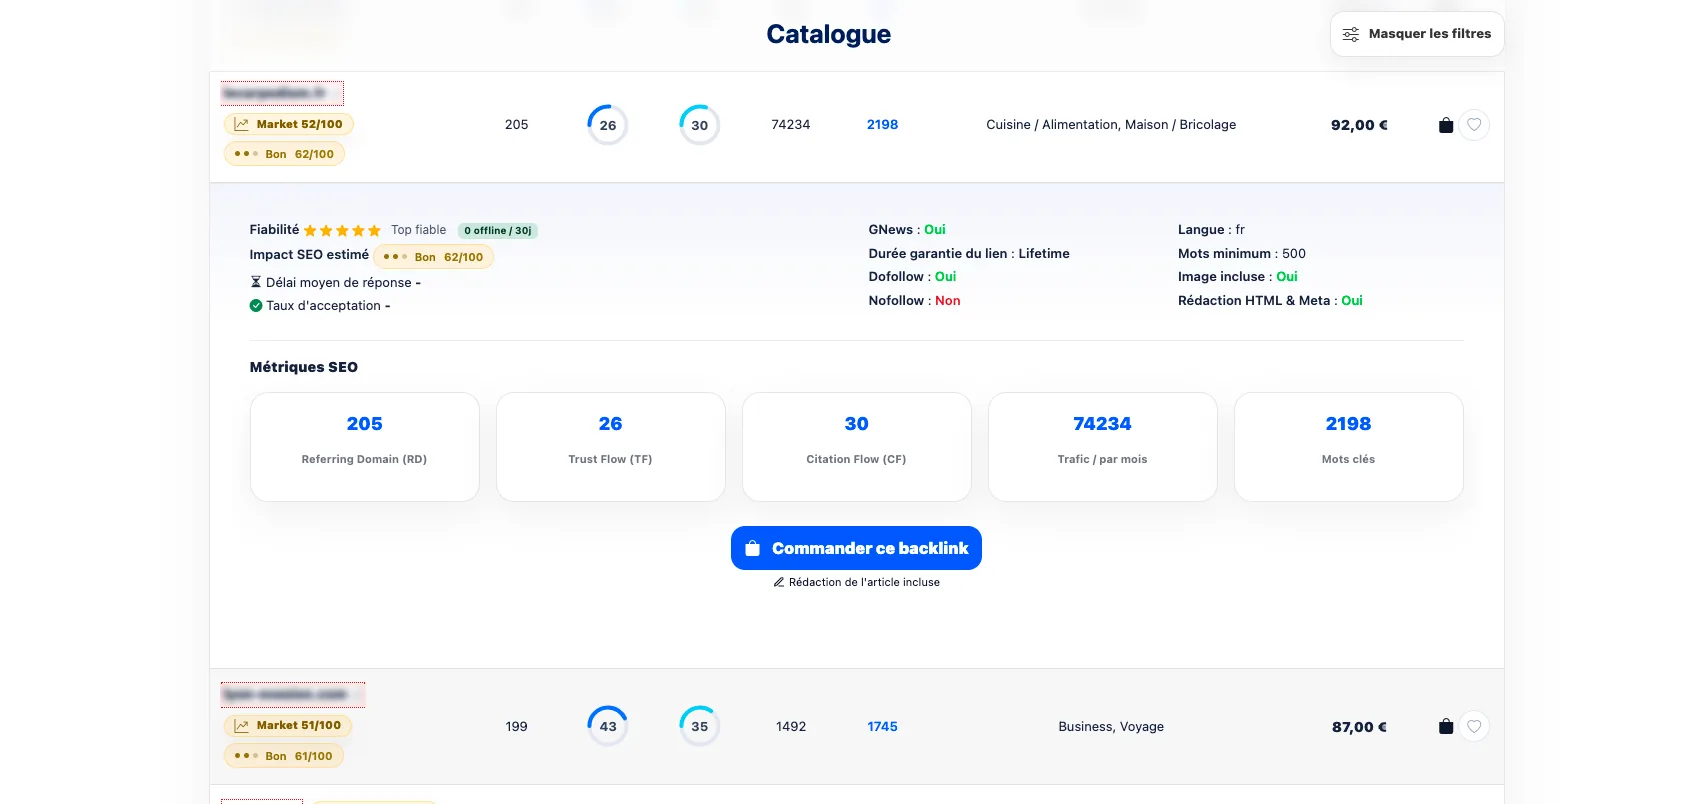The height and width of the screenshot is (804, 1705).
Task: Click the Catalogue heading
Action: (x=828, y=34)
